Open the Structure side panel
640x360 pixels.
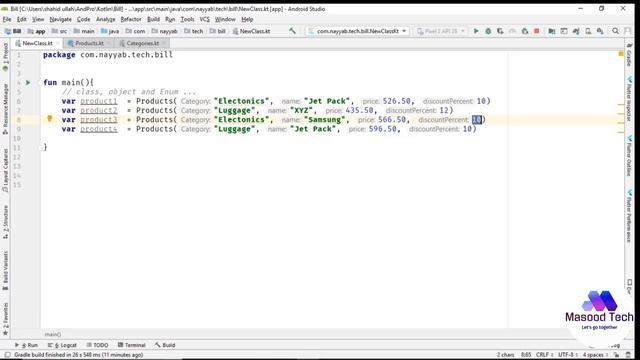click(5, 222)
